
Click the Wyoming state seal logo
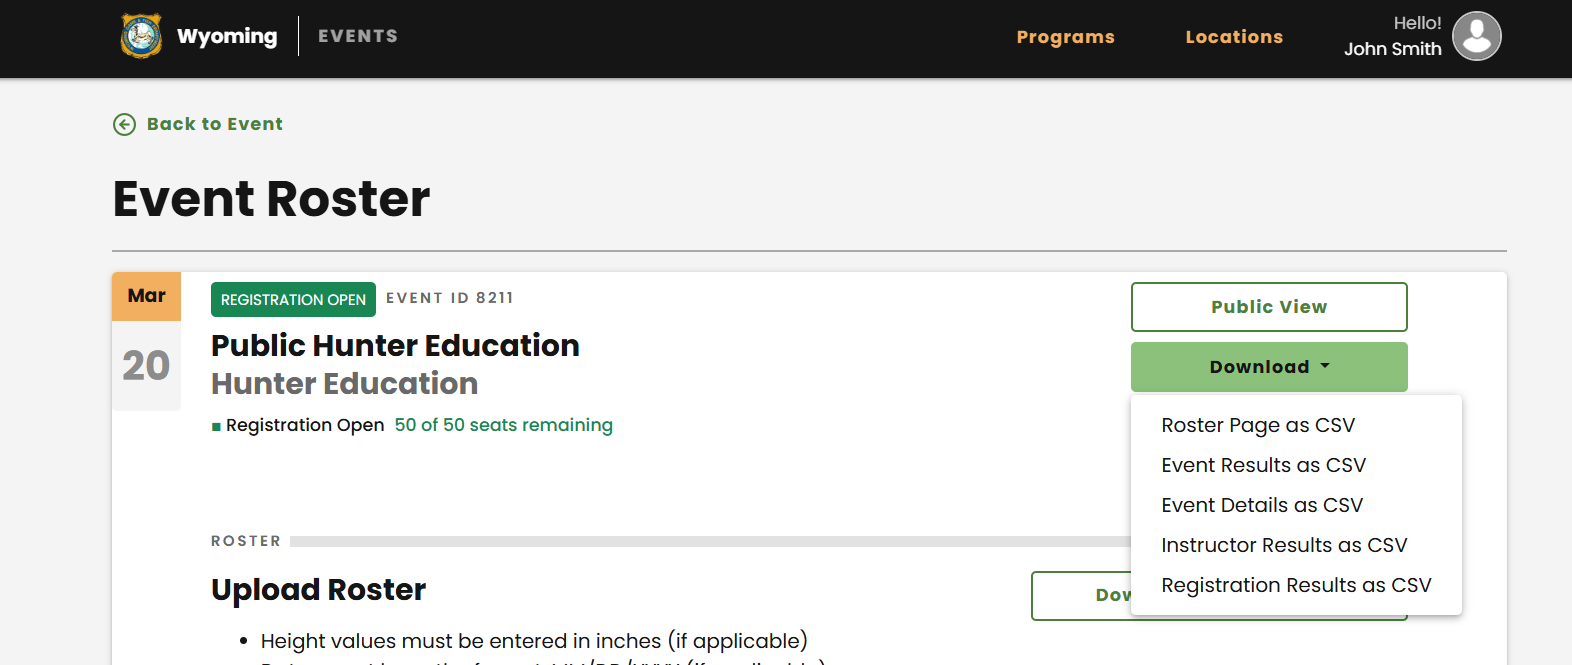141,36
